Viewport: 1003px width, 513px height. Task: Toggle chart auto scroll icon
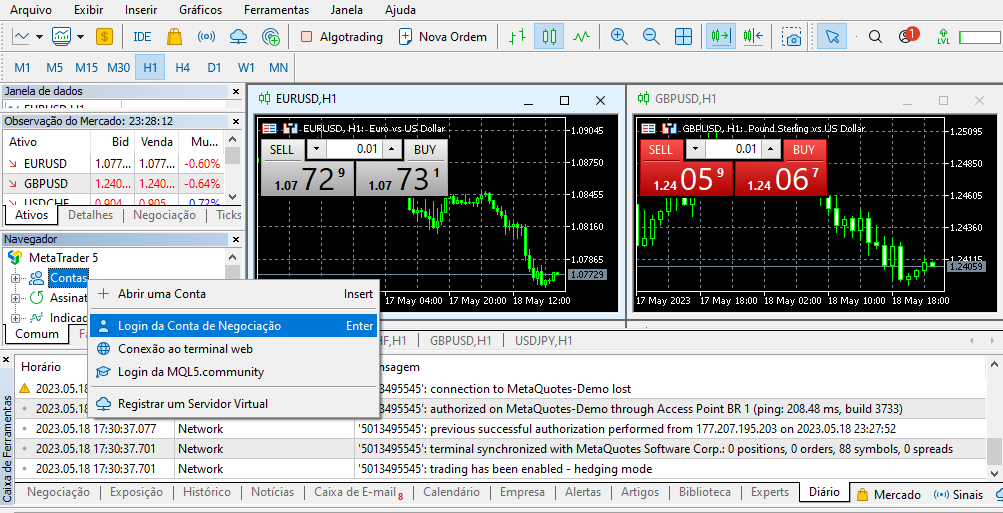721,36
